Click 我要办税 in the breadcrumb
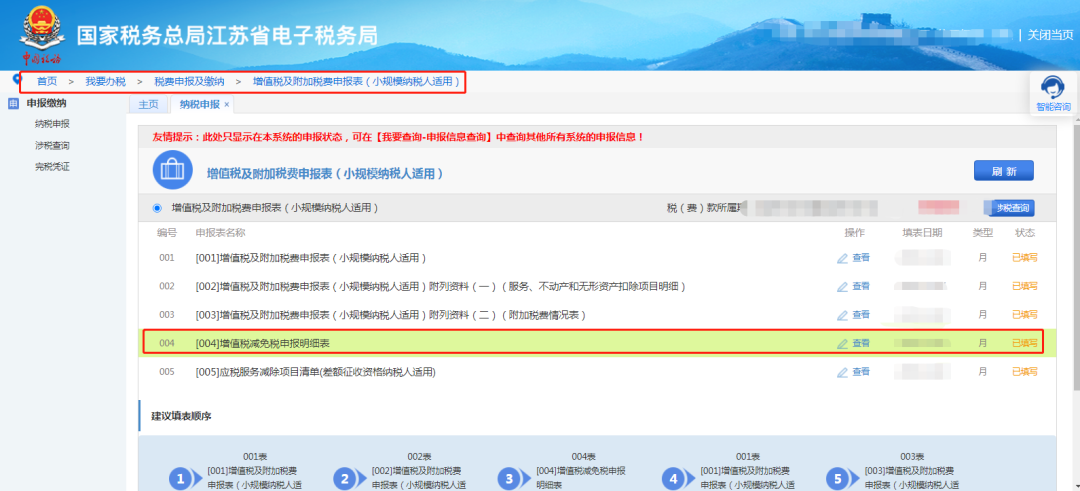Viewport: 1080px width, 491px height. 105,81
